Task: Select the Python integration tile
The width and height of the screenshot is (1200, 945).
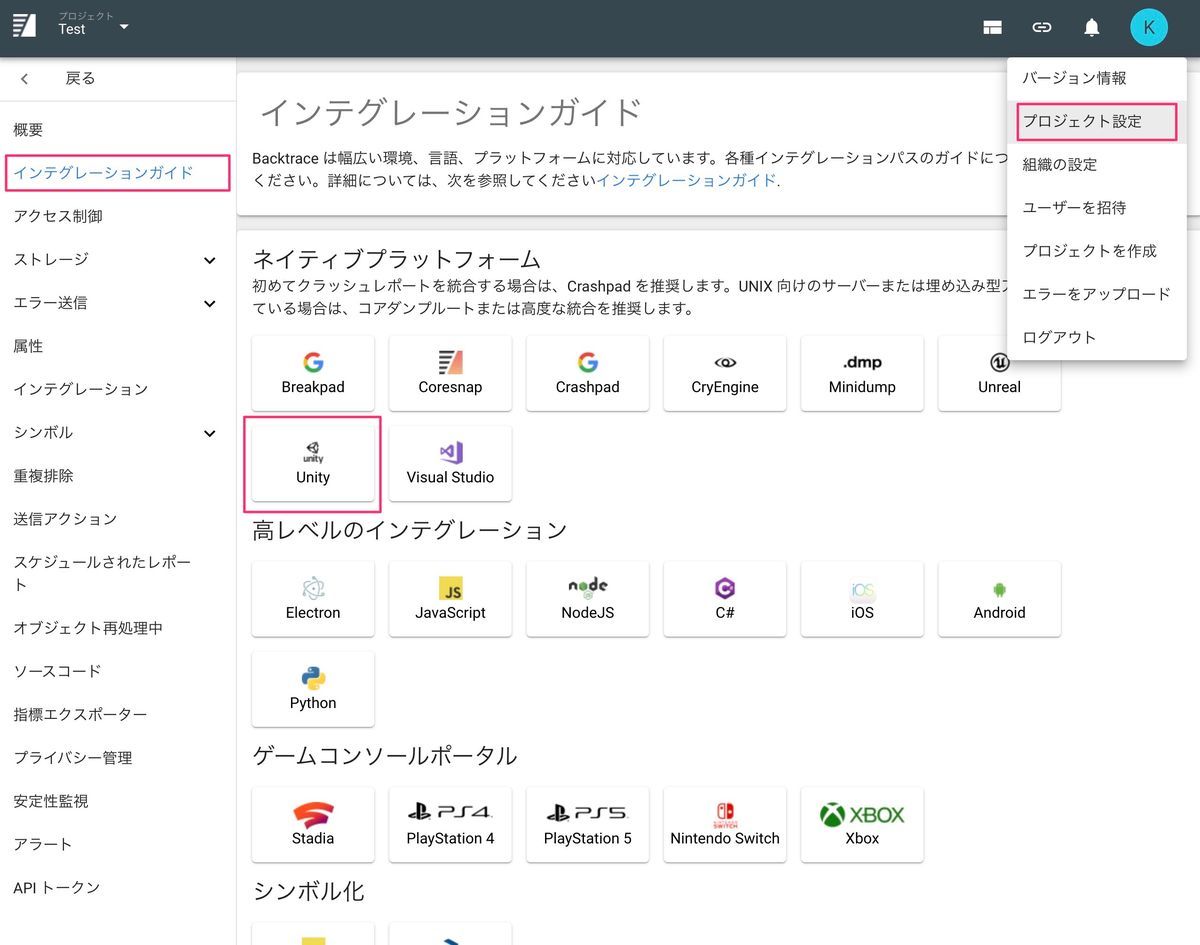Action: click(x=312, y=689)
